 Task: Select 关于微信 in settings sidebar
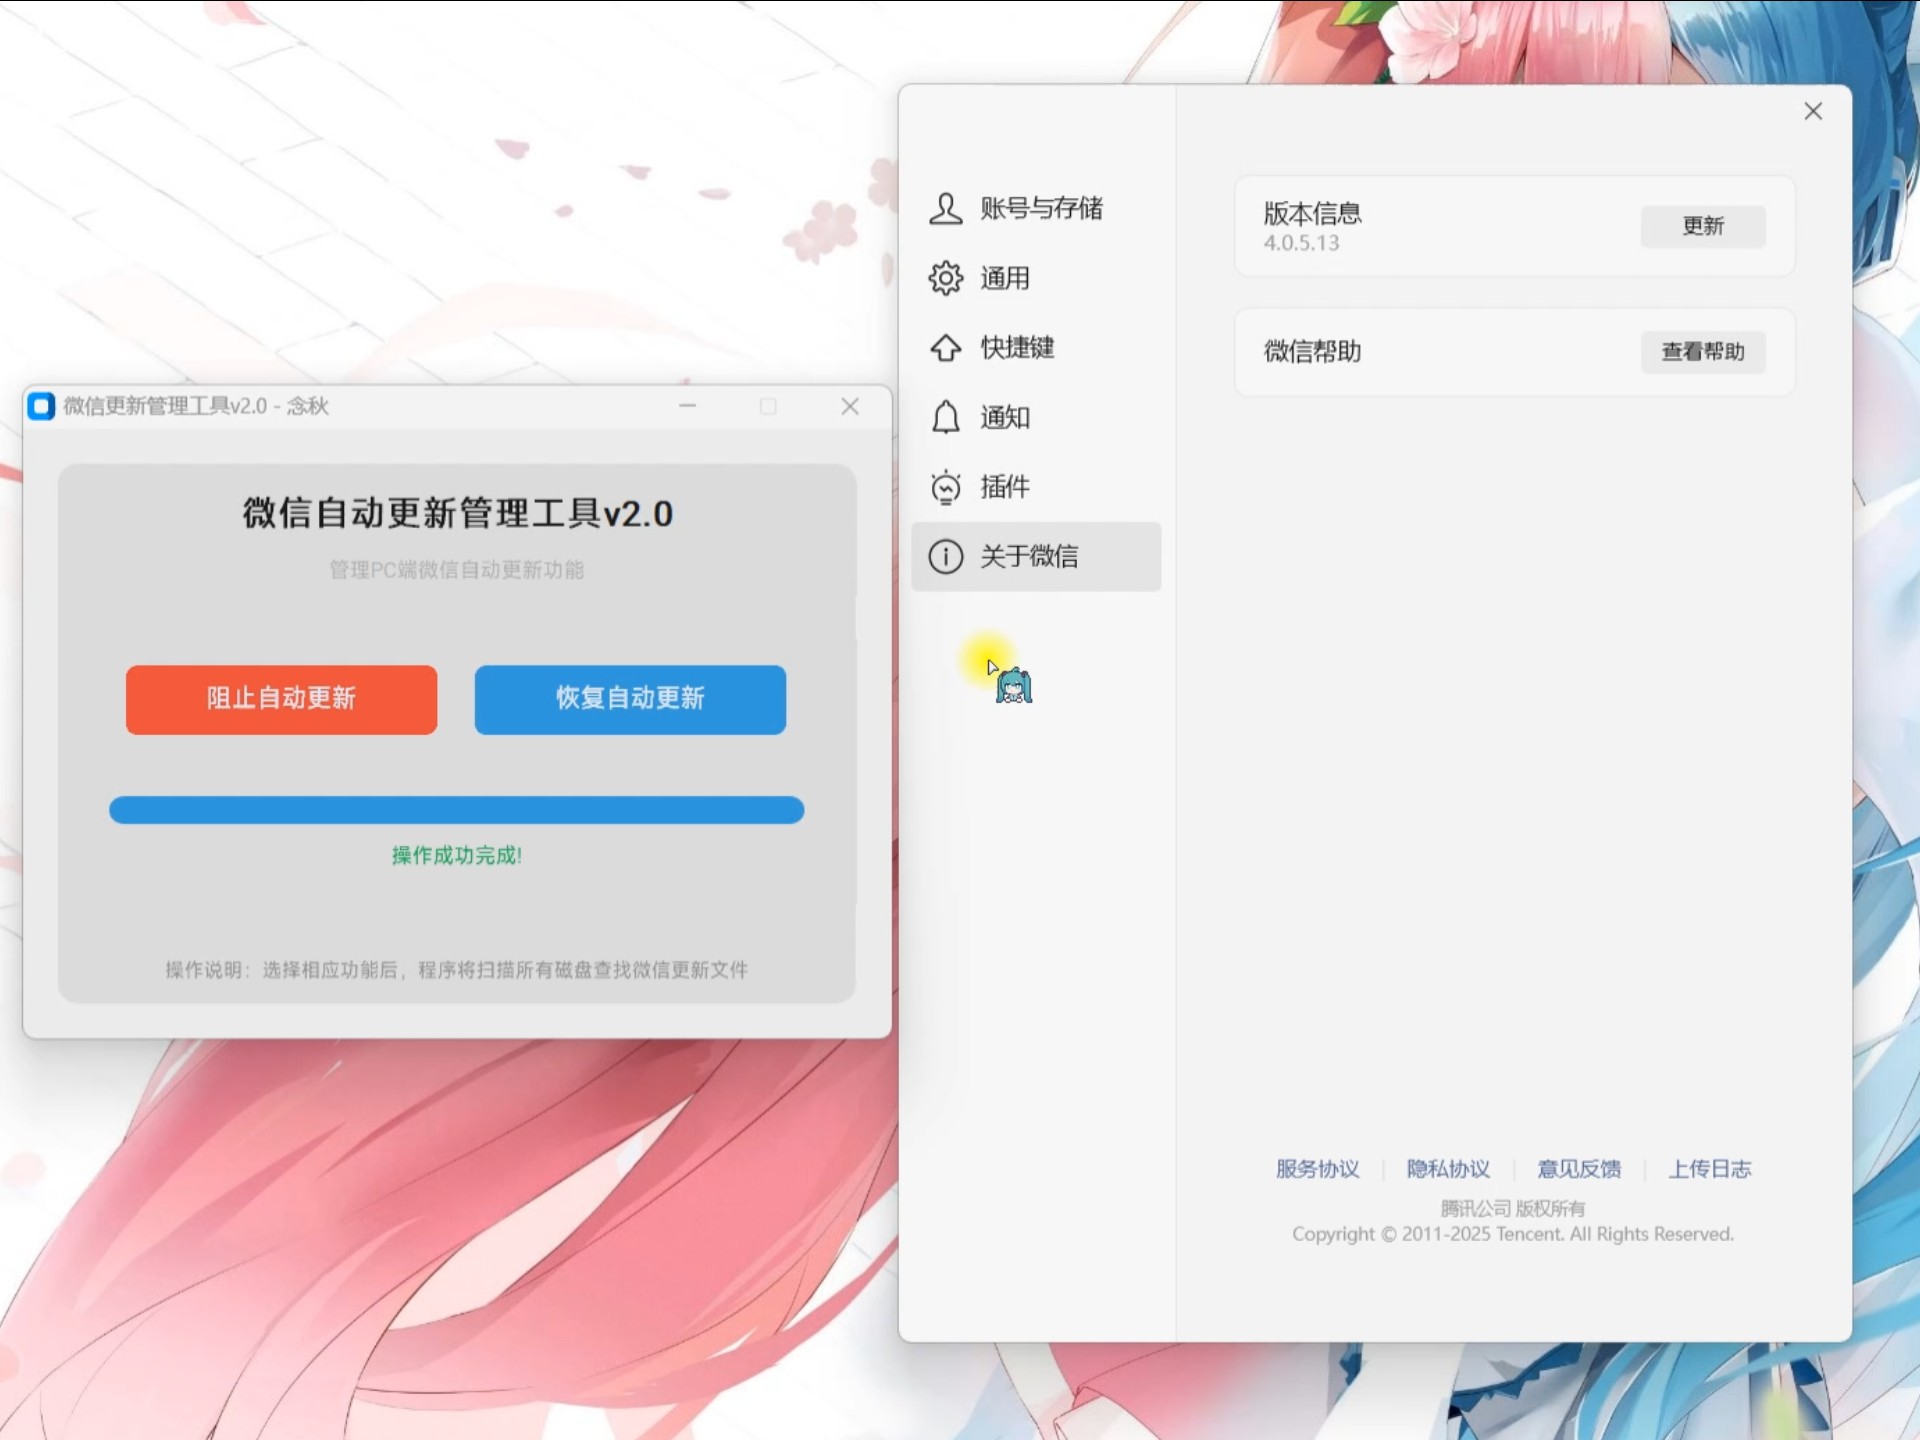click(1036, 556)
